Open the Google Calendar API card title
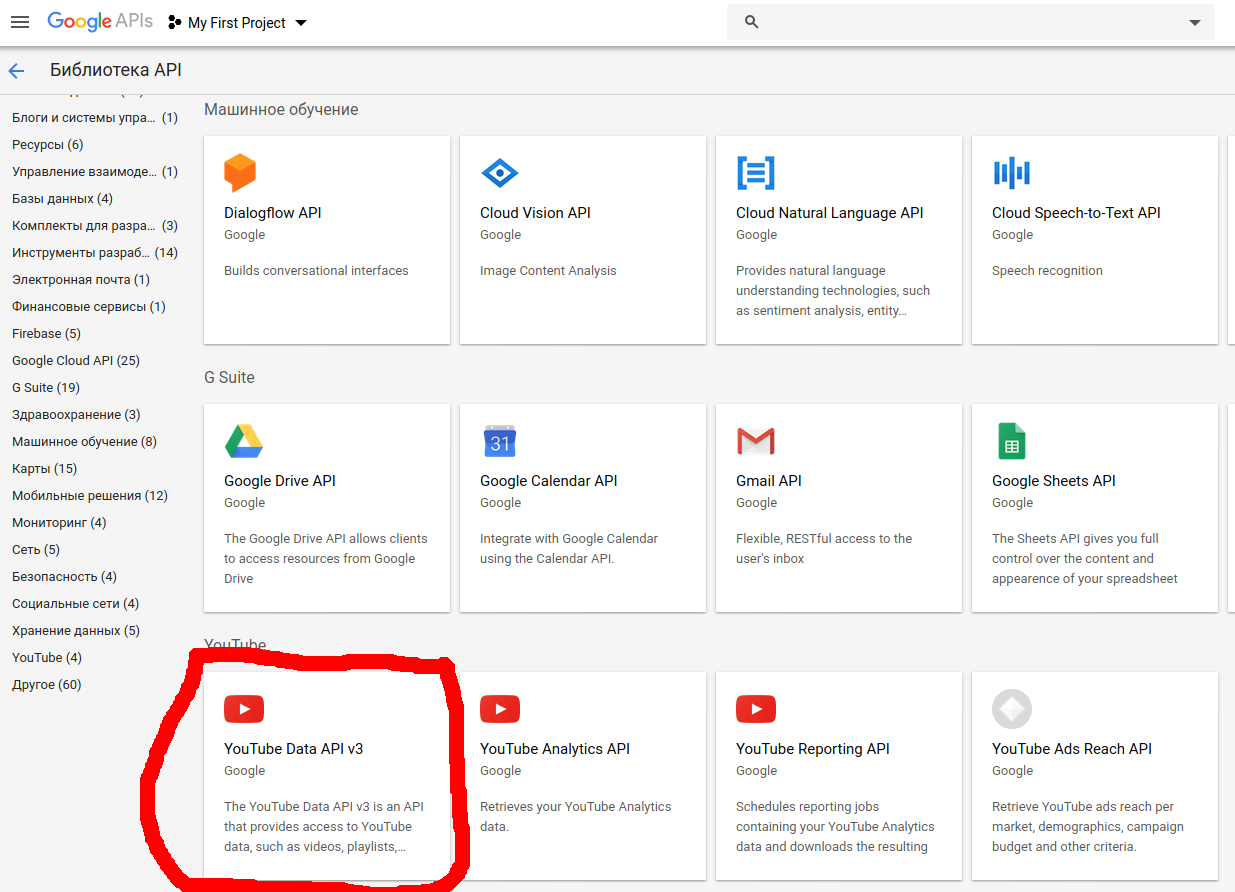The height and width of the screenshot is (892, 1235). [549, 481]
